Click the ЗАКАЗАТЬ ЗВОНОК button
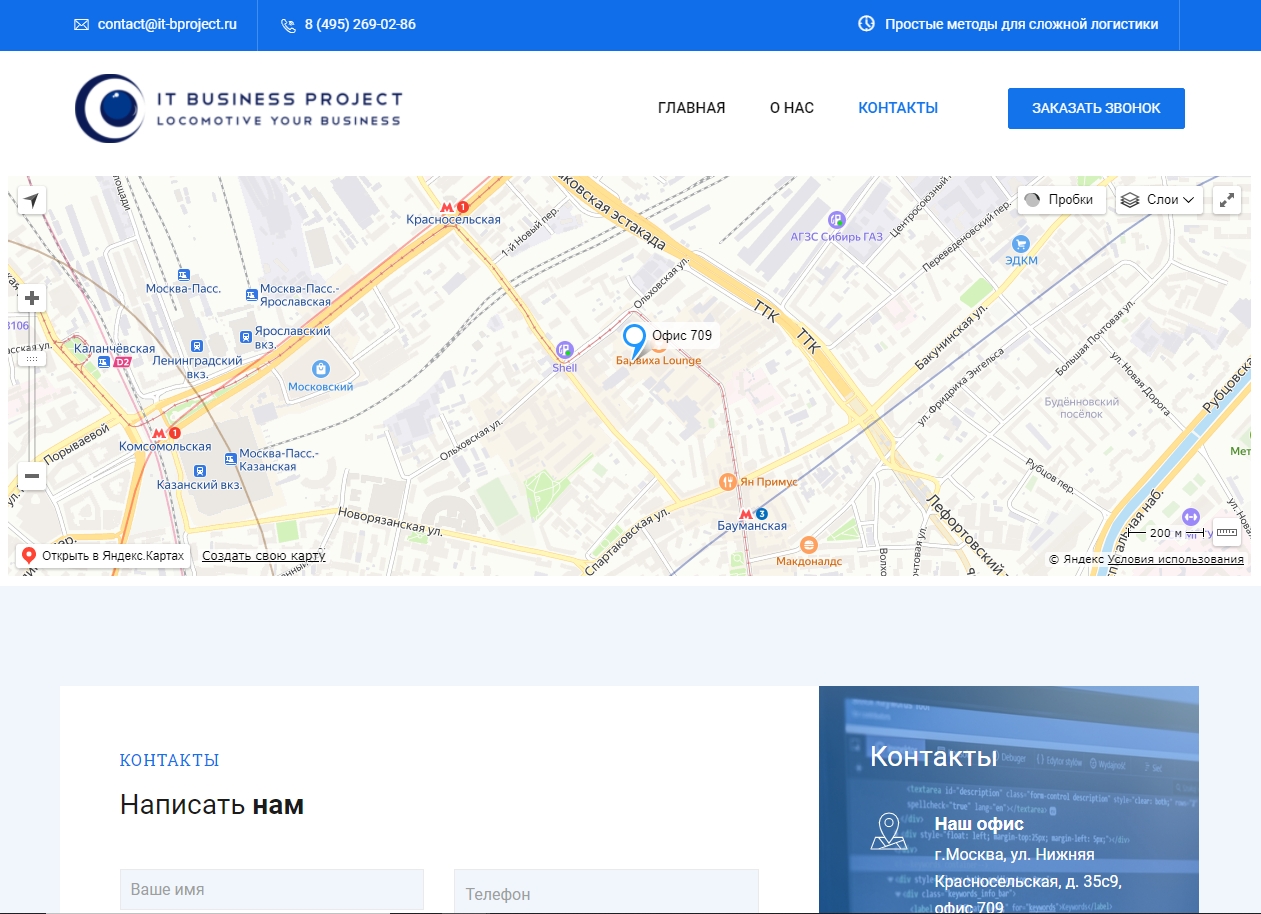The image size is (1261, 914). pos(1096,108)
